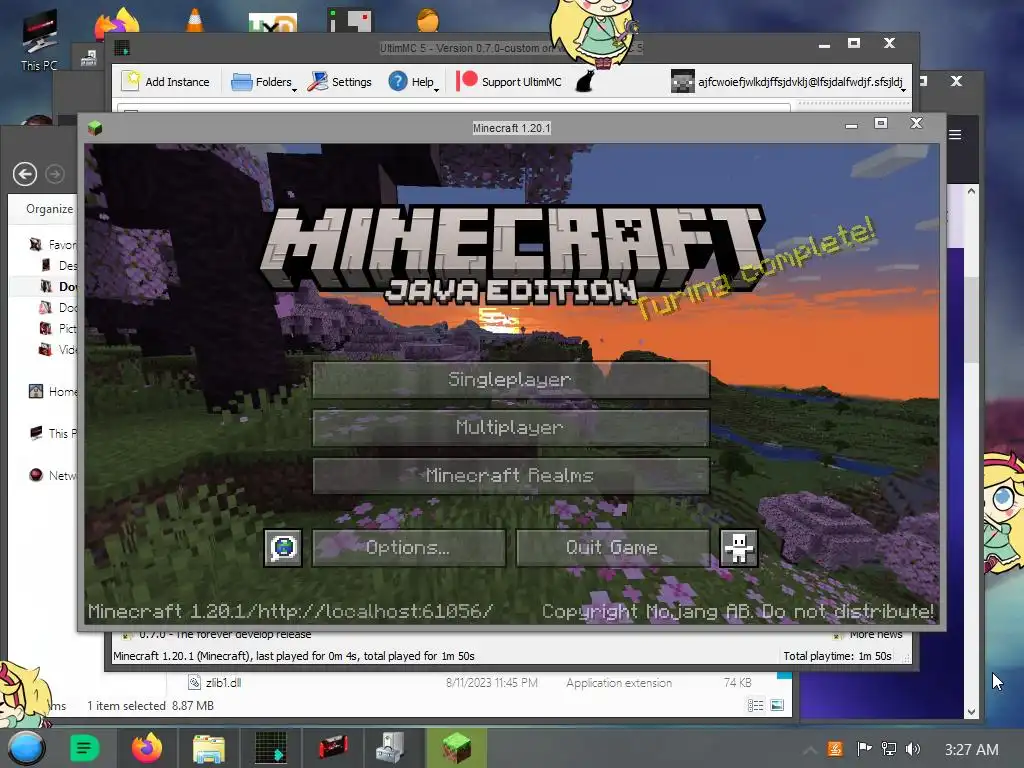1024x768 pixels.
Task: Open the account dropdown showing the email
Action: 789,82
